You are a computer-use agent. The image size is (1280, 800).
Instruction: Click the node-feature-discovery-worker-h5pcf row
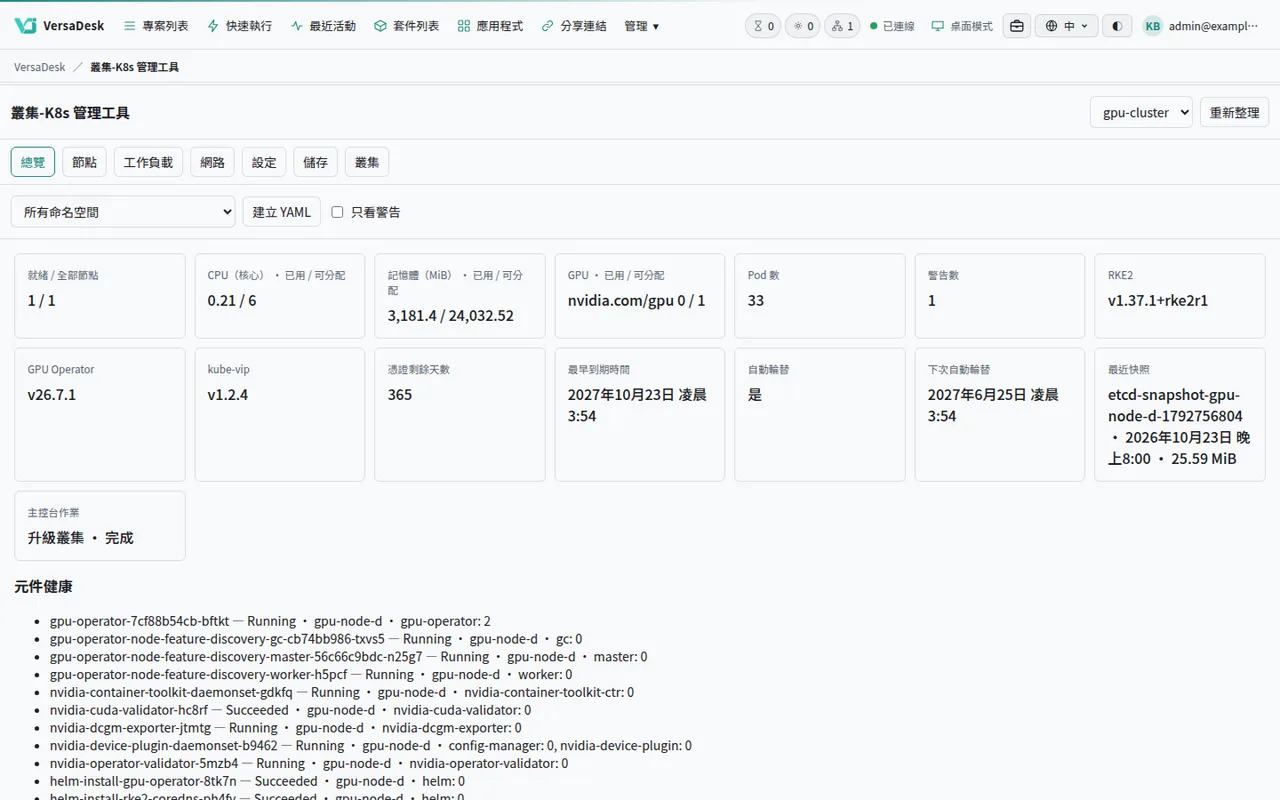(x=311, y=675)
